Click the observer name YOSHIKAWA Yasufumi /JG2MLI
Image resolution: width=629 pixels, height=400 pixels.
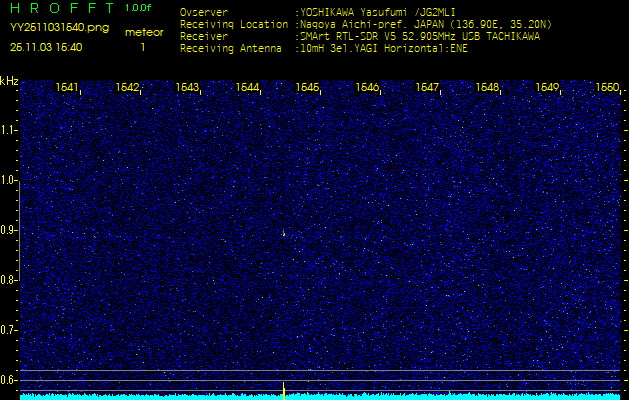tap(378, 13)
